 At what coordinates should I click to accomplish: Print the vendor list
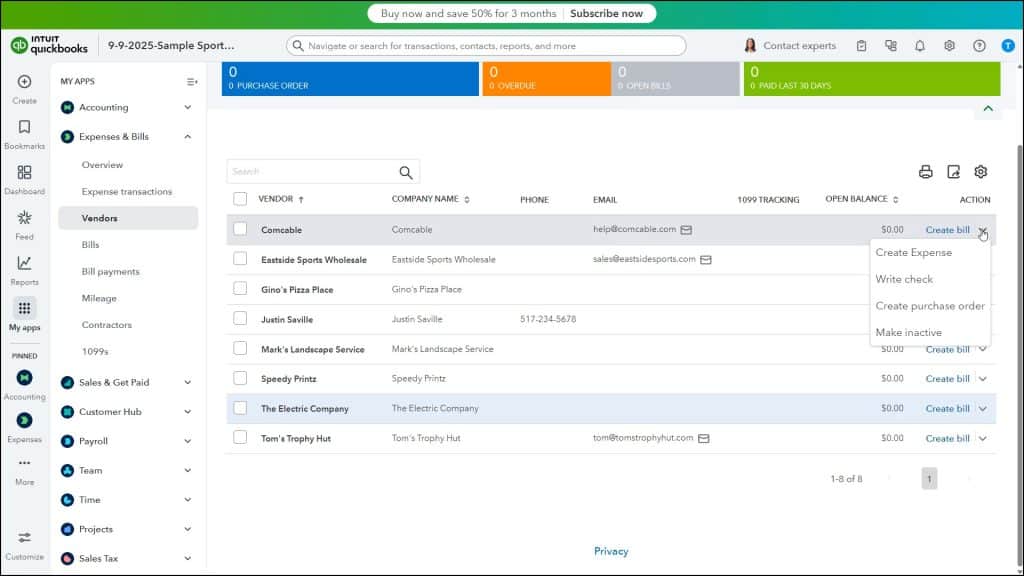coord(925,172)
